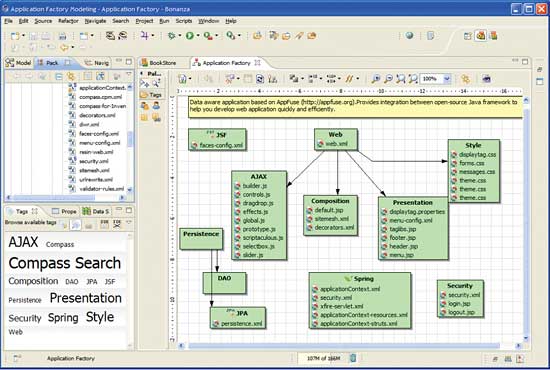
Task: Switch to the Data S view tab
Action: pyautogui.click(x=96, y=211)
